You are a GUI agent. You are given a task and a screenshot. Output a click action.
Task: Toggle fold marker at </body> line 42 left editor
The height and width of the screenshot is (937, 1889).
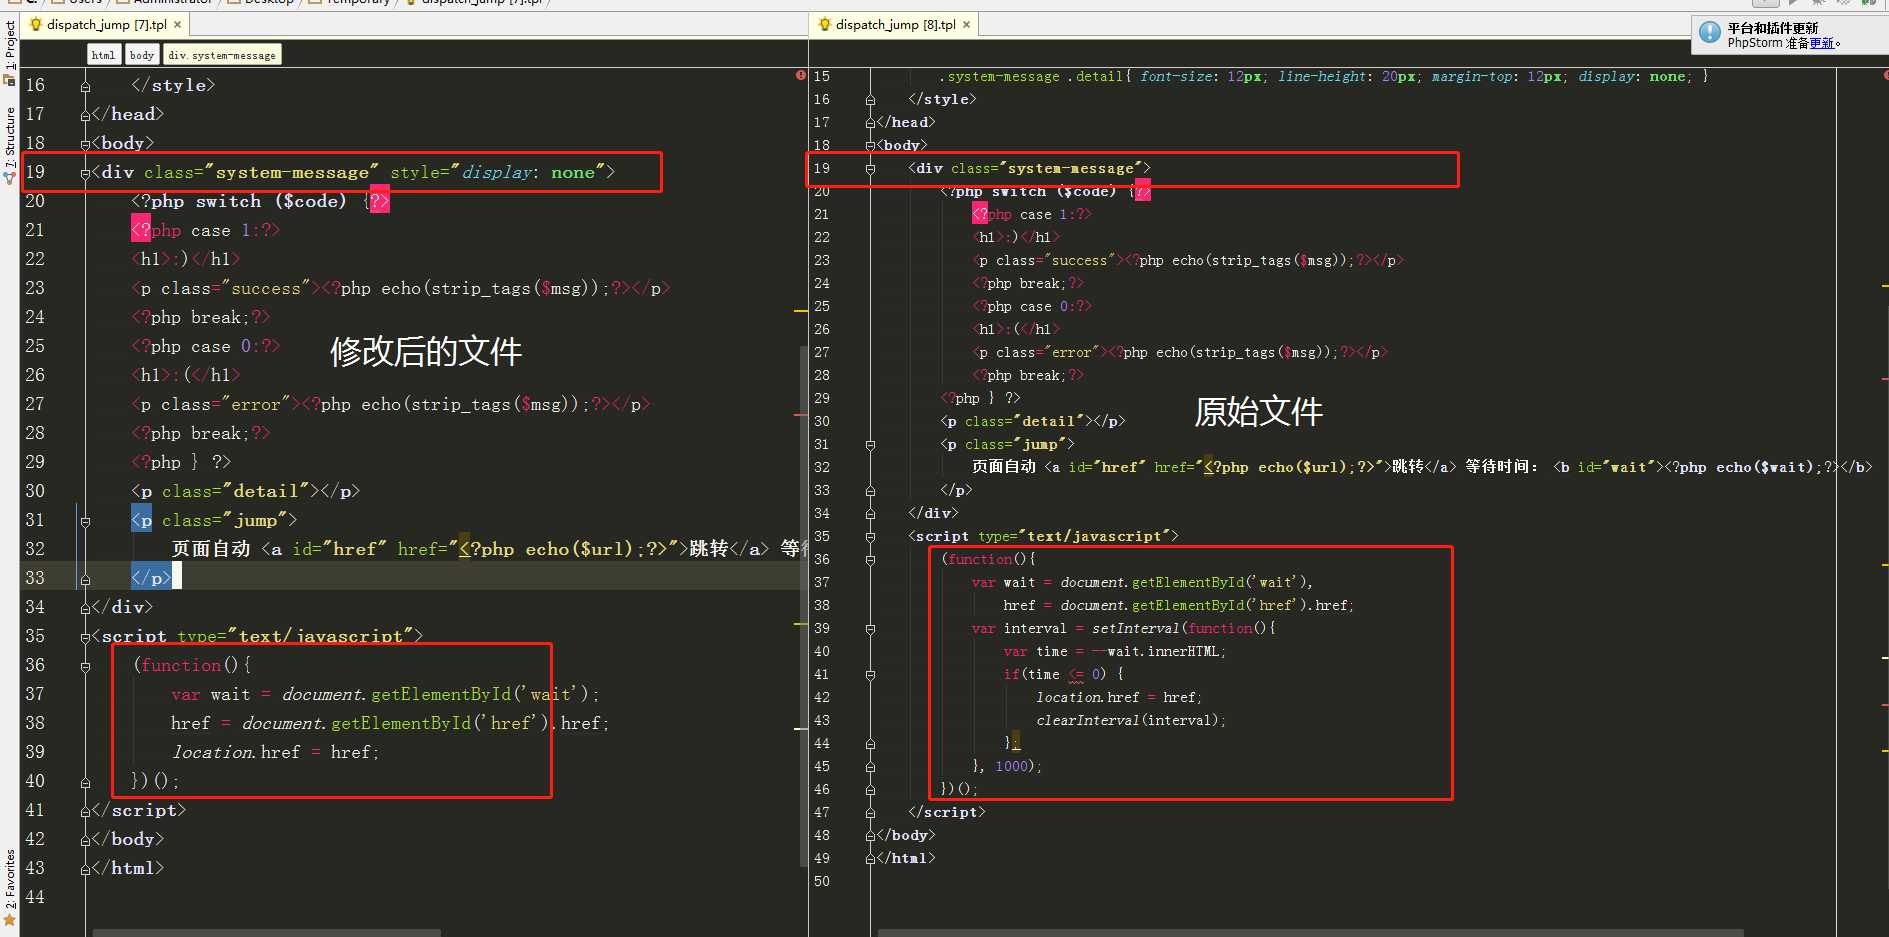click(x=85, y=840)
